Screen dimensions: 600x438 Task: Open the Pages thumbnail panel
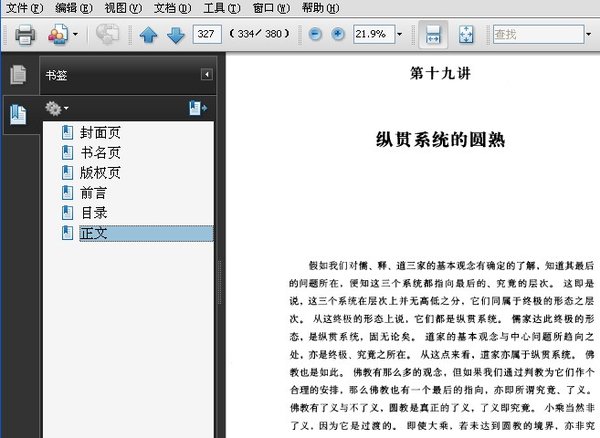[x=17, y=75]
